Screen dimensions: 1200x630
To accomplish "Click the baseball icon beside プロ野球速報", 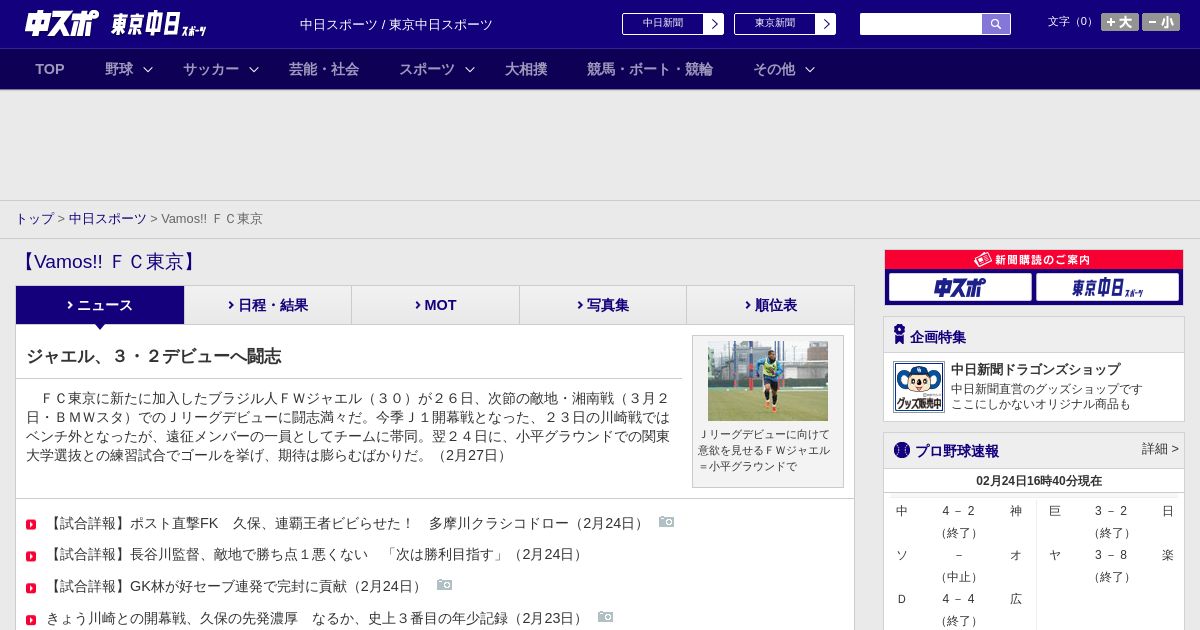I will [x=902, y=450].
